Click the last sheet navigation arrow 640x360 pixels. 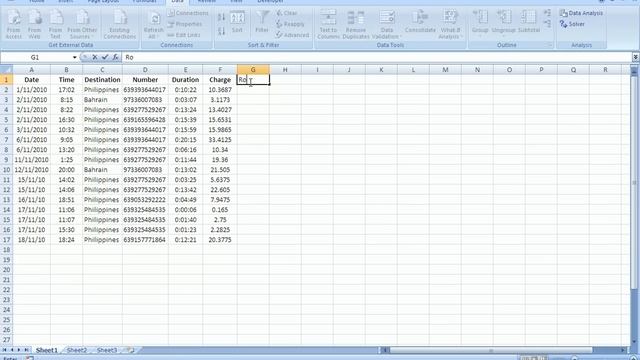[27, 350]
